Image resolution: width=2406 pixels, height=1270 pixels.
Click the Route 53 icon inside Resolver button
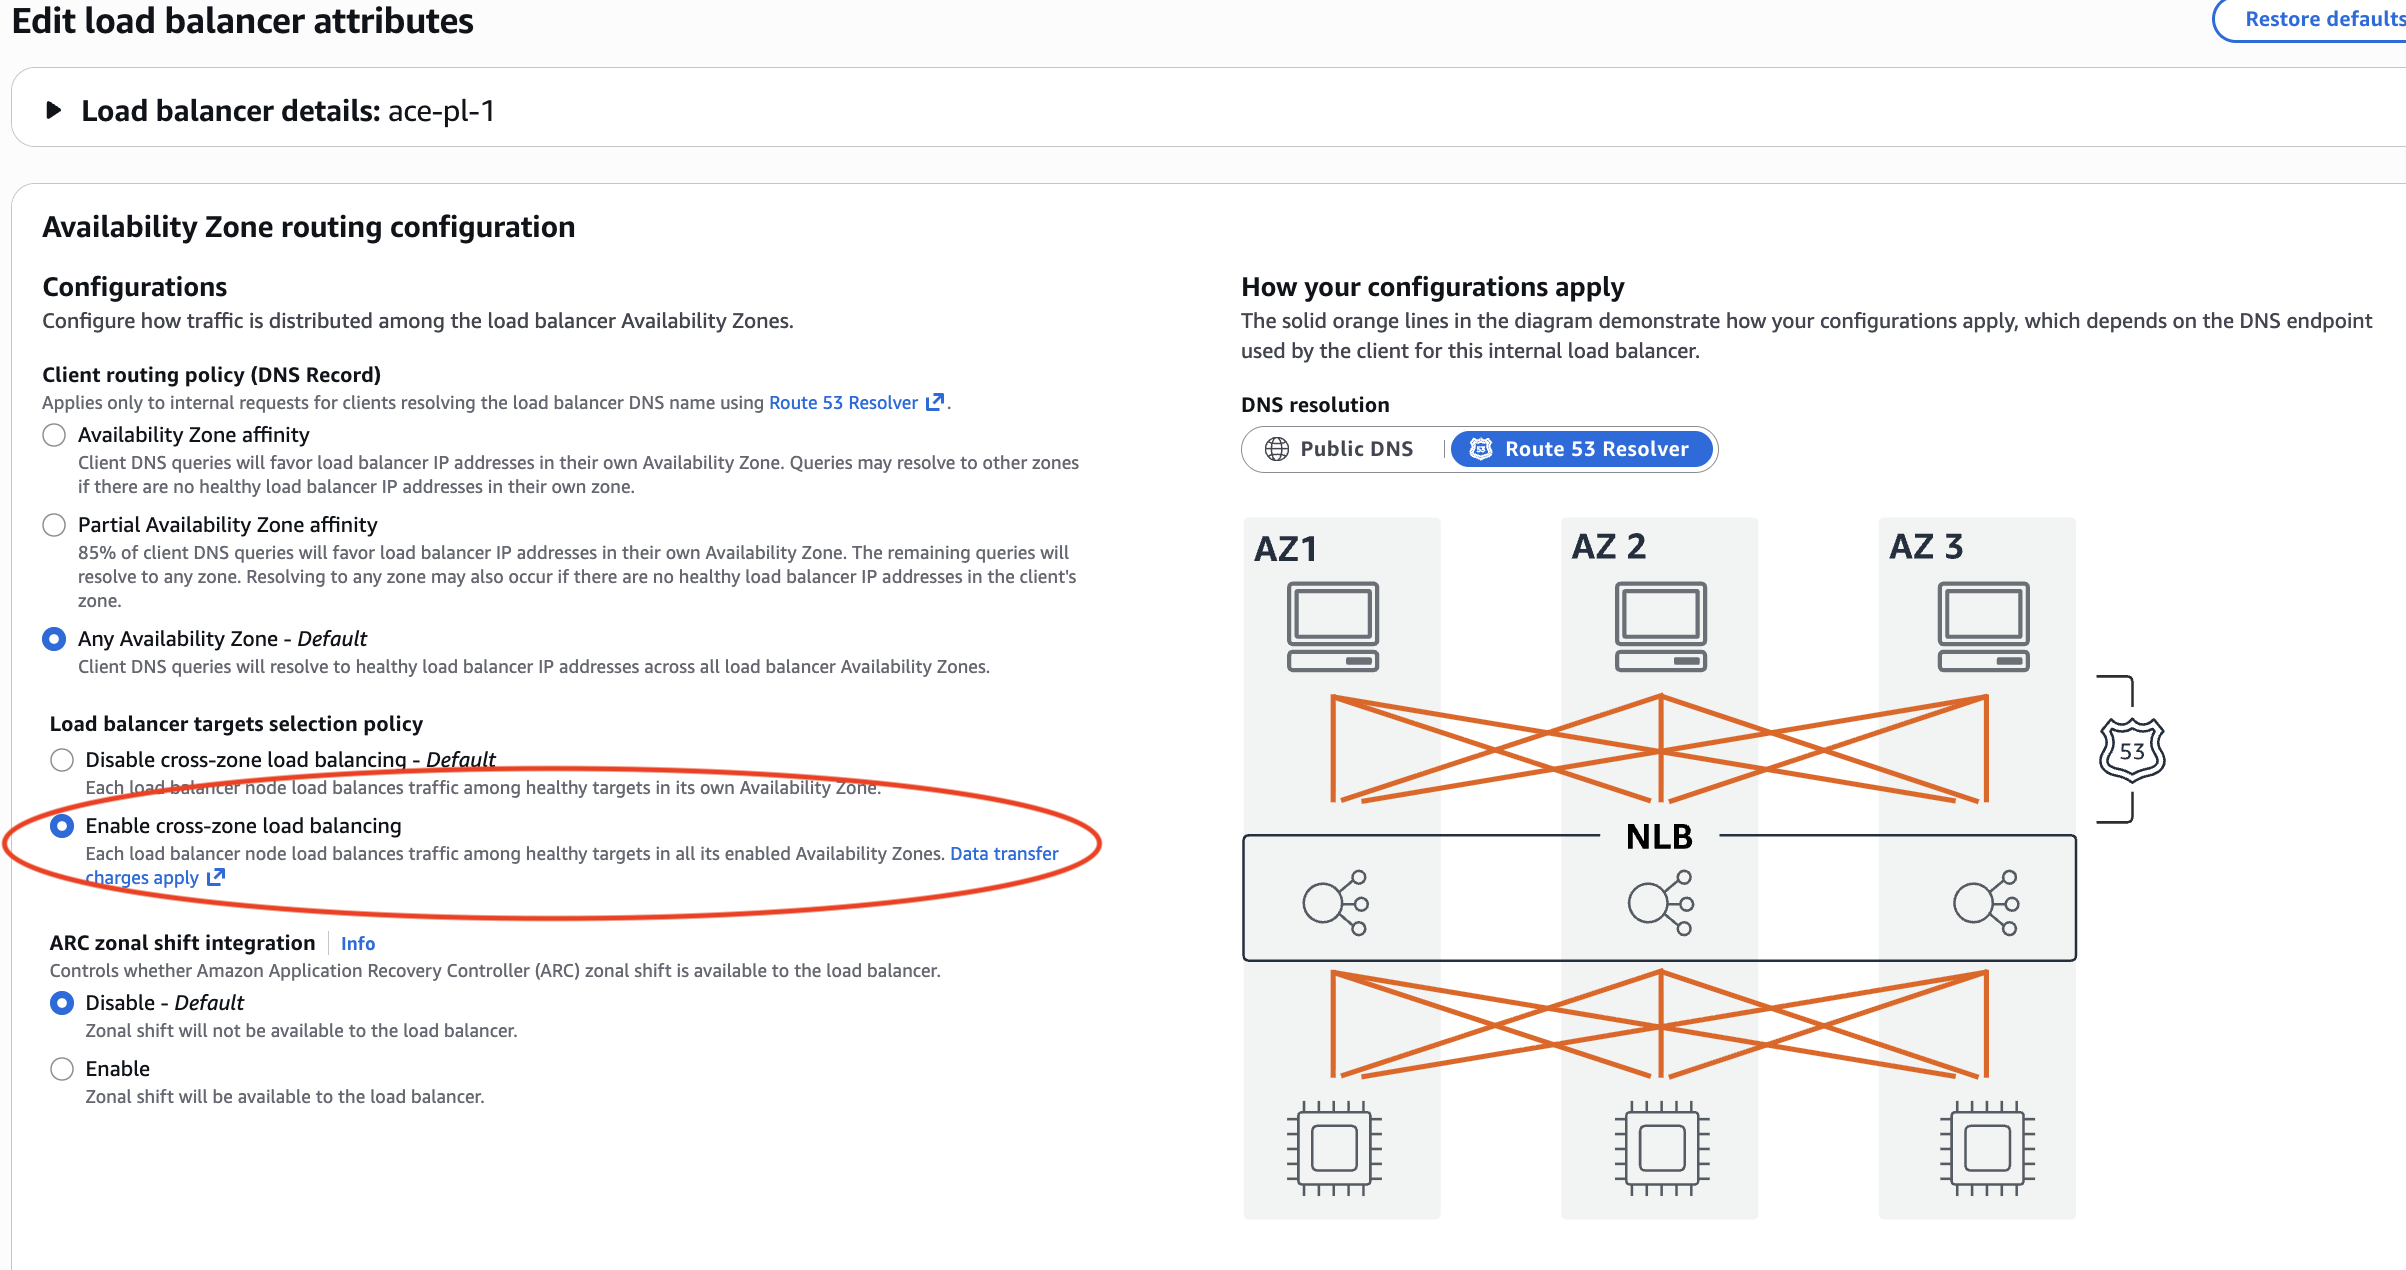pos(1481,448)
